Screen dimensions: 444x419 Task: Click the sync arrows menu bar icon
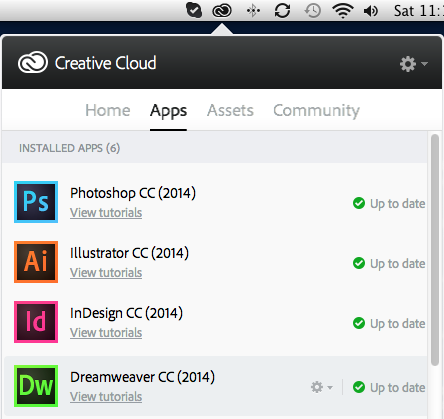(x=282, y=11)
